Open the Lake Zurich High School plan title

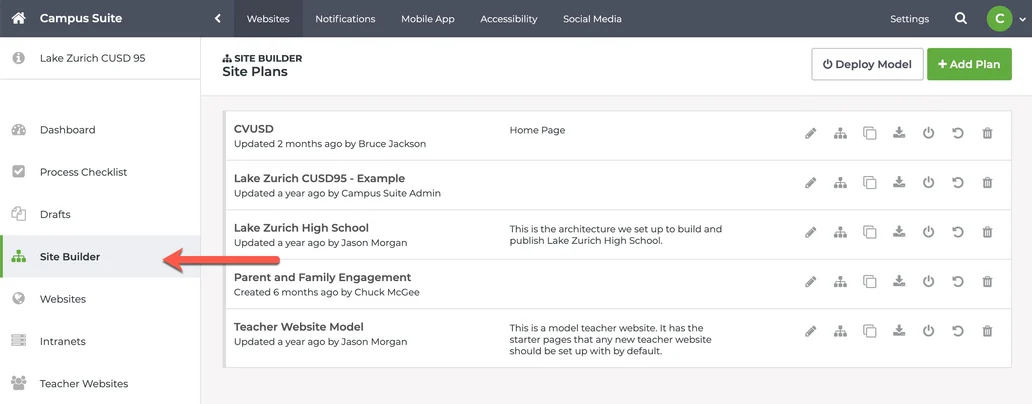(301, 227)
